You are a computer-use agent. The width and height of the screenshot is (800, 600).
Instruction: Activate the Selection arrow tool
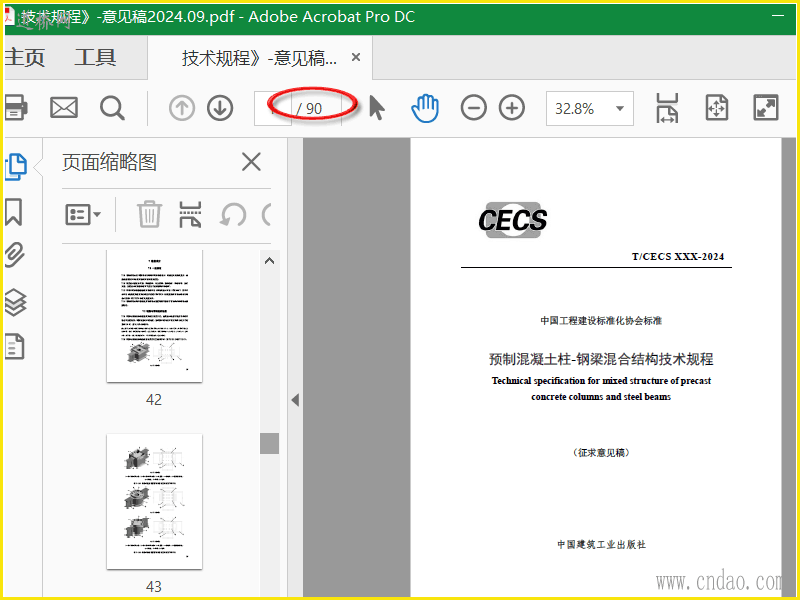pos(377,108)
